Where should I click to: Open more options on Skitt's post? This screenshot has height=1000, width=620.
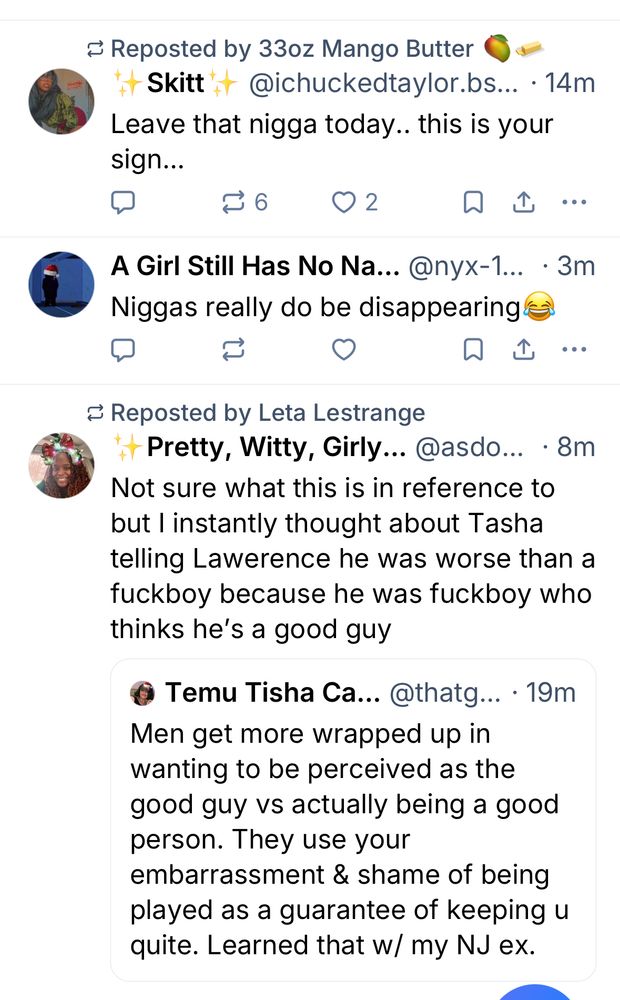click(574, 203)
